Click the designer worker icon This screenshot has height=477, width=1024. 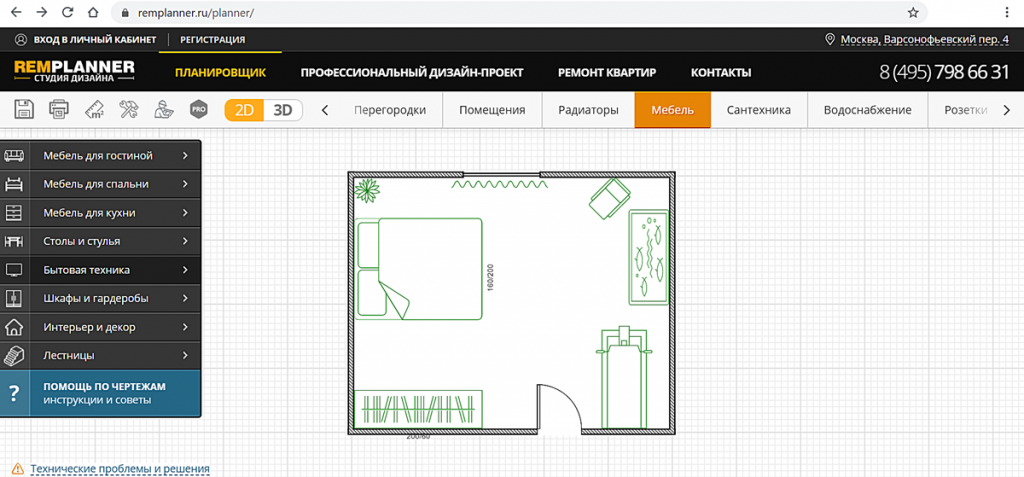pos(165,109)
